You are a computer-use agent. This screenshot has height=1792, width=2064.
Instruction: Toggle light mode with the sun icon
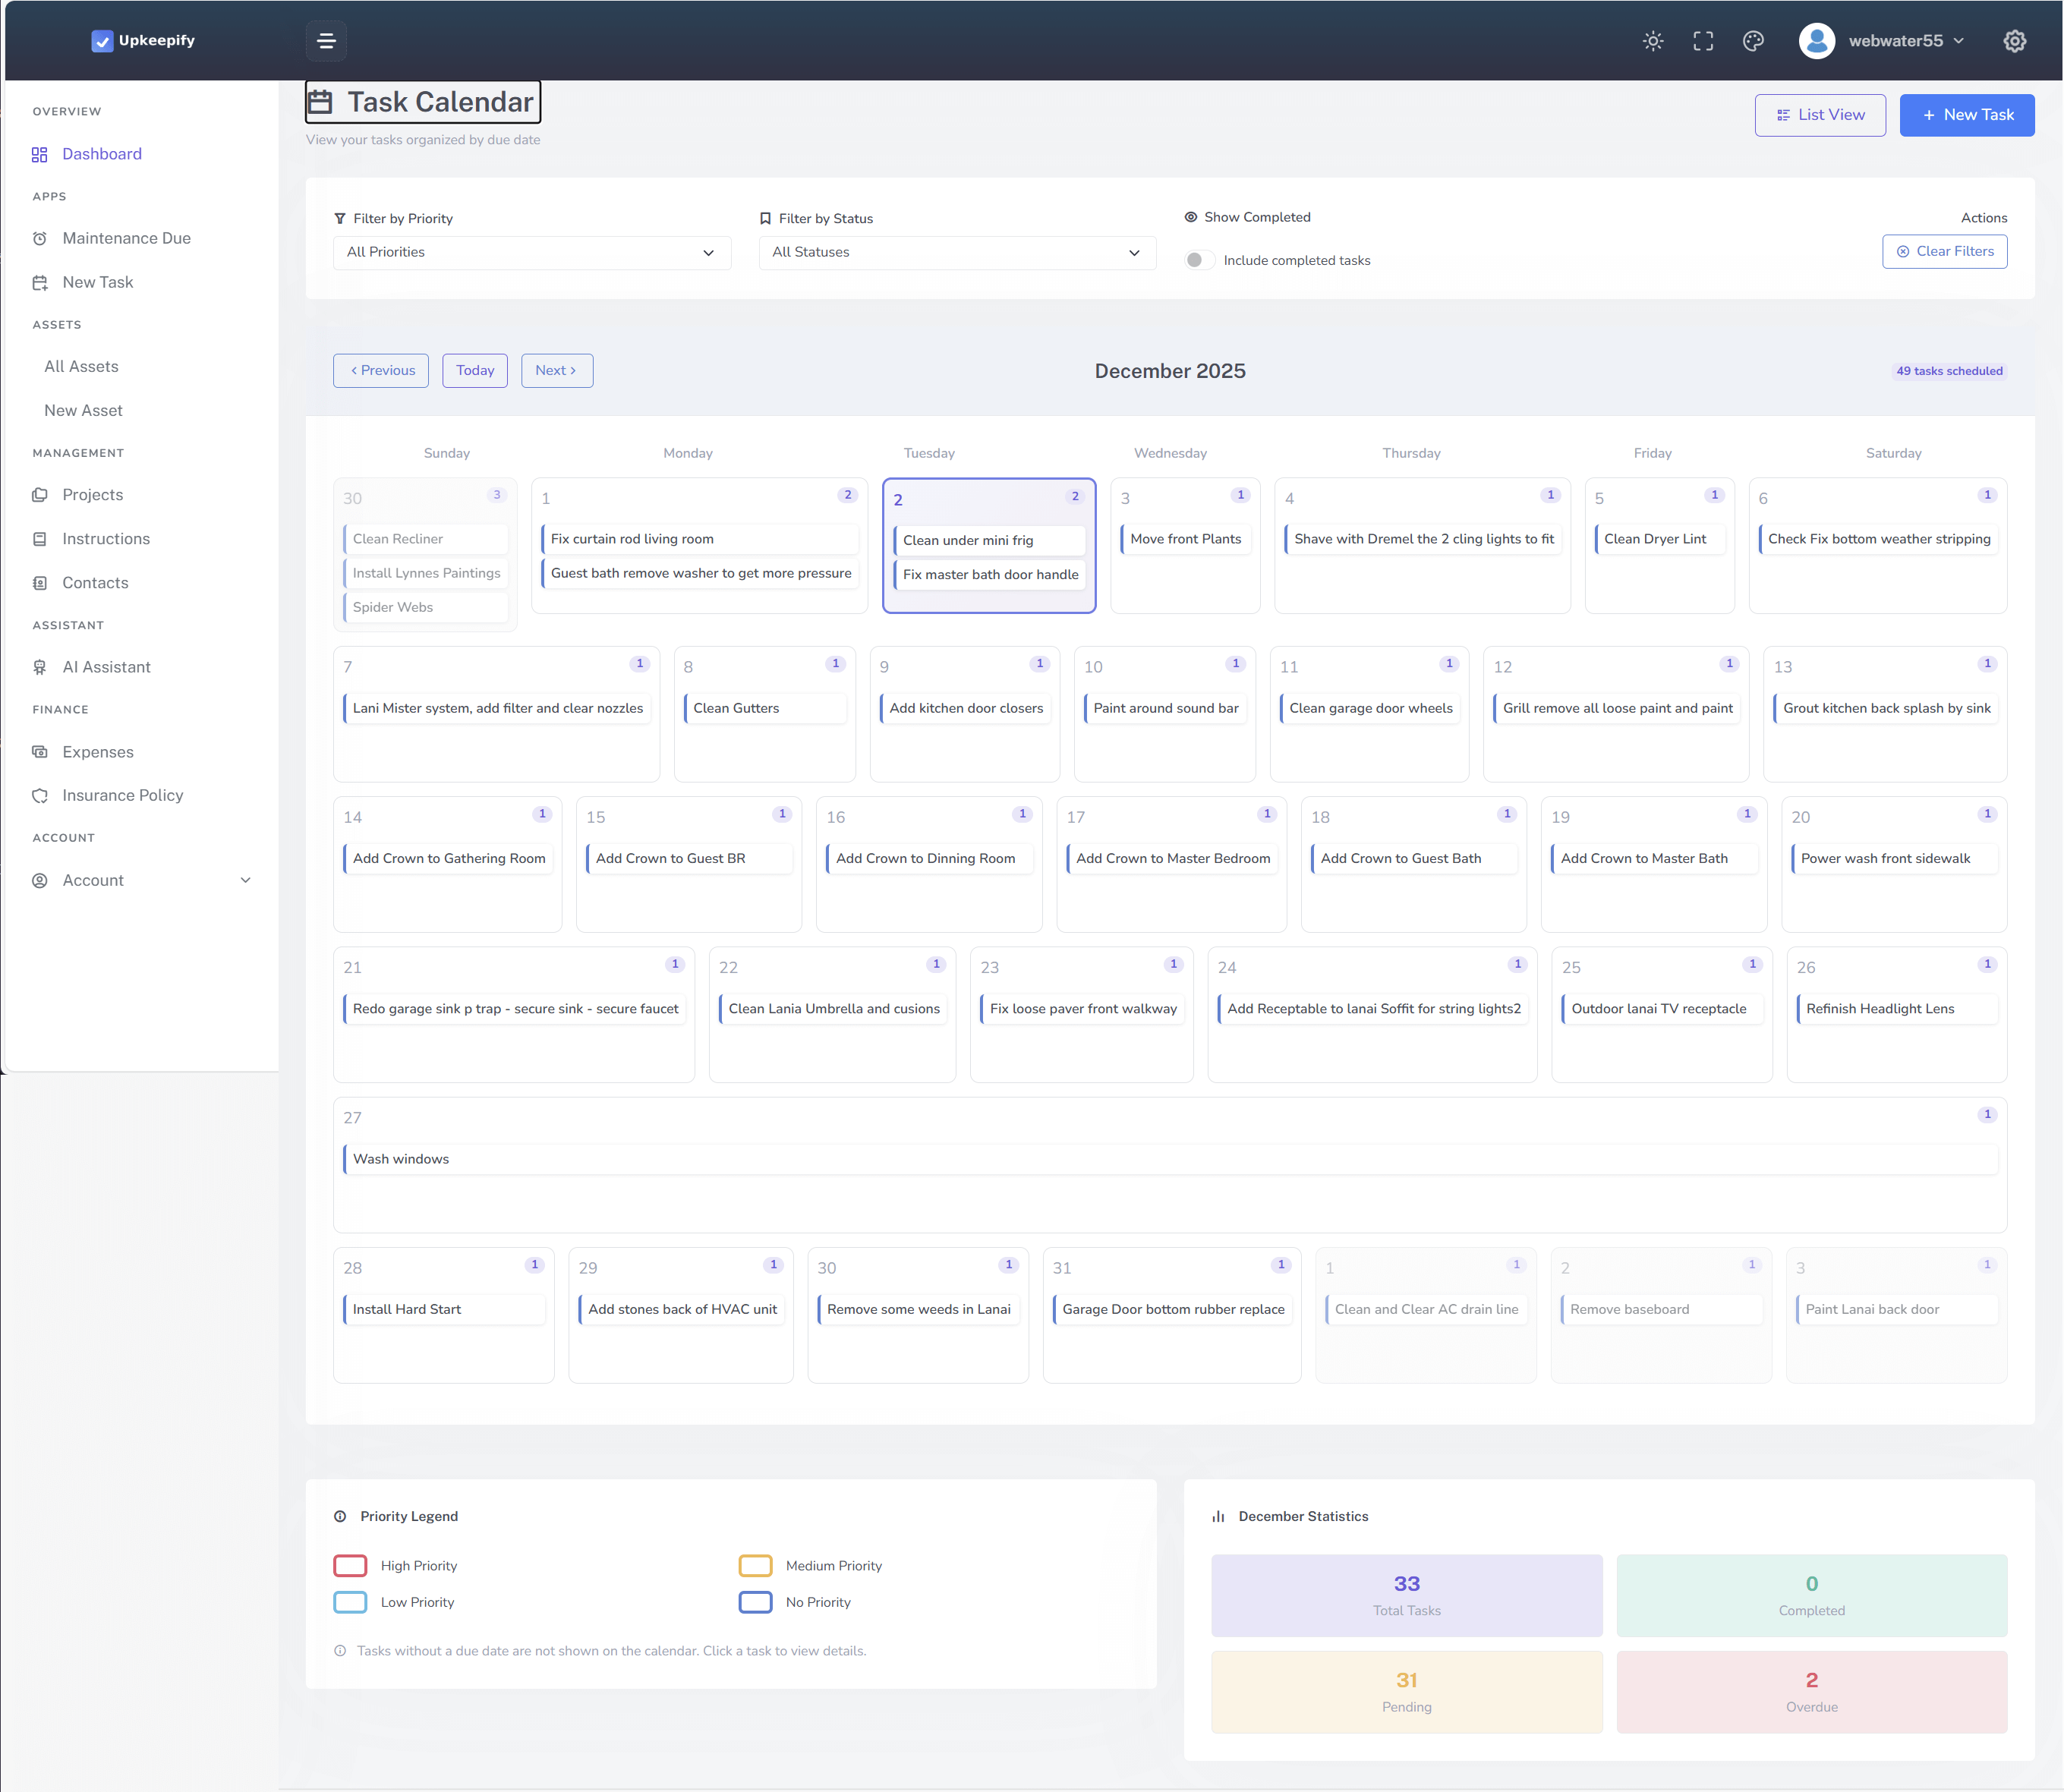[x=1652, y=41]
